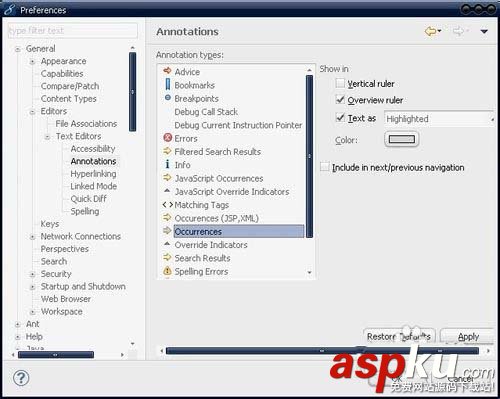Open the Spelling preference page
The height and width of the screenshot is (399, 500).
point(85,211)
